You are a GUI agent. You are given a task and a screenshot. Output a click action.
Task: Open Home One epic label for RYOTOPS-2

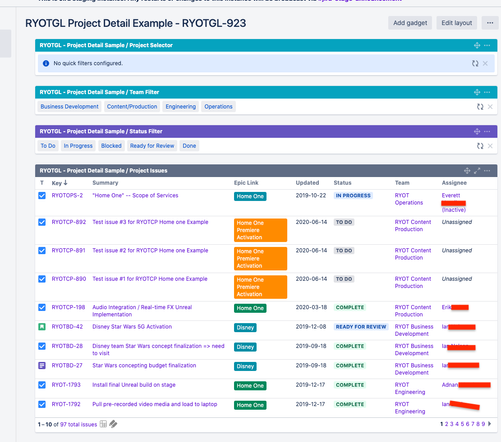click(x=250, y=196)
